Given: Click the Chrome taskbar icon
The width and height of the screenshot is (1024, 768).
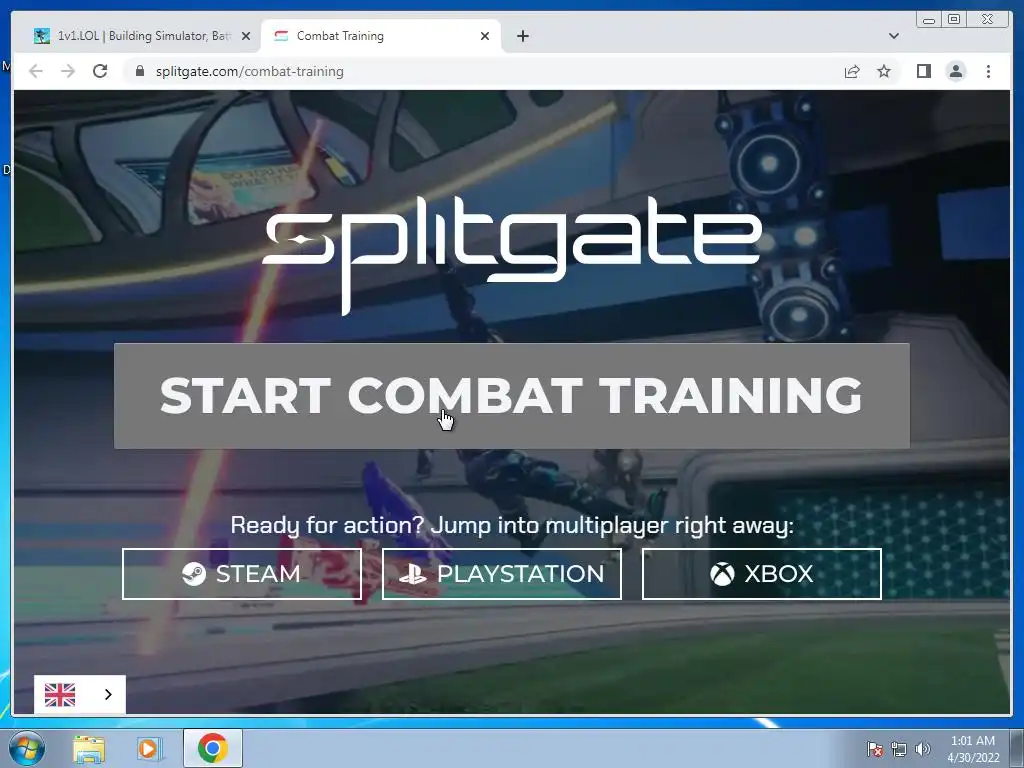Looking at the screenshot, I should point(212,748).
